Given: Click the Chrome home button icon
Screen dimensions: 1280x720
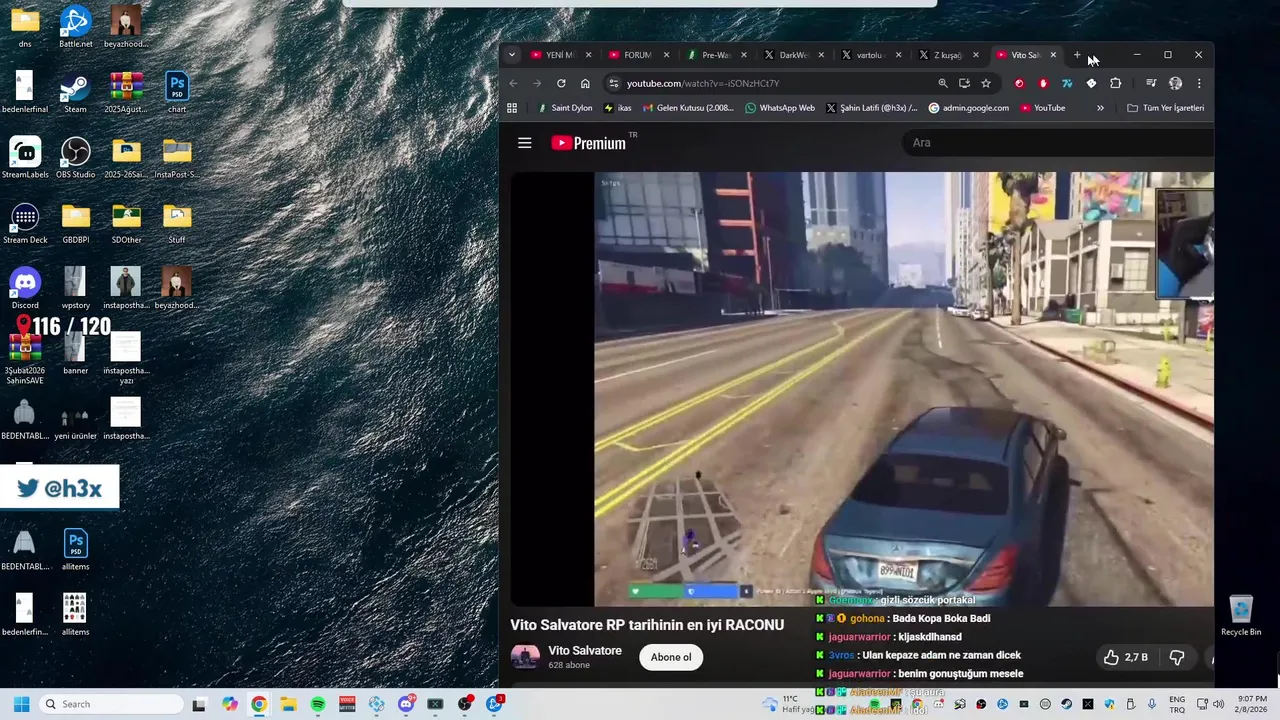Looking at the screenshot, I should pyautogui.click(x=585, y=83).
